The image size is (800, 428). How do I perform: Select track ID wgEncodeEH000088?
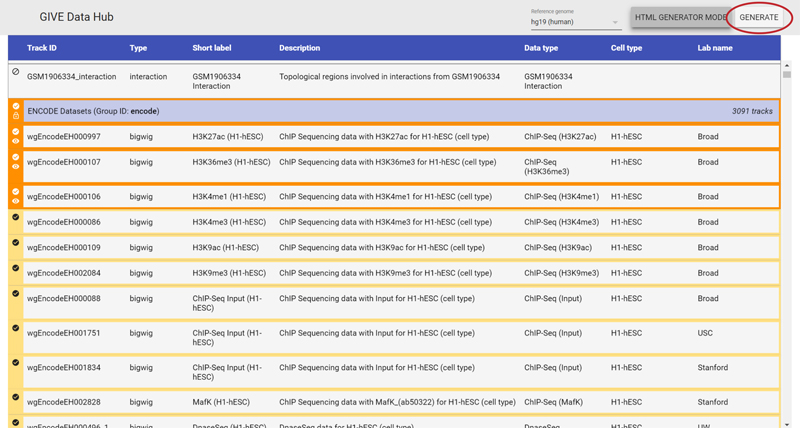tap(64, 298)
